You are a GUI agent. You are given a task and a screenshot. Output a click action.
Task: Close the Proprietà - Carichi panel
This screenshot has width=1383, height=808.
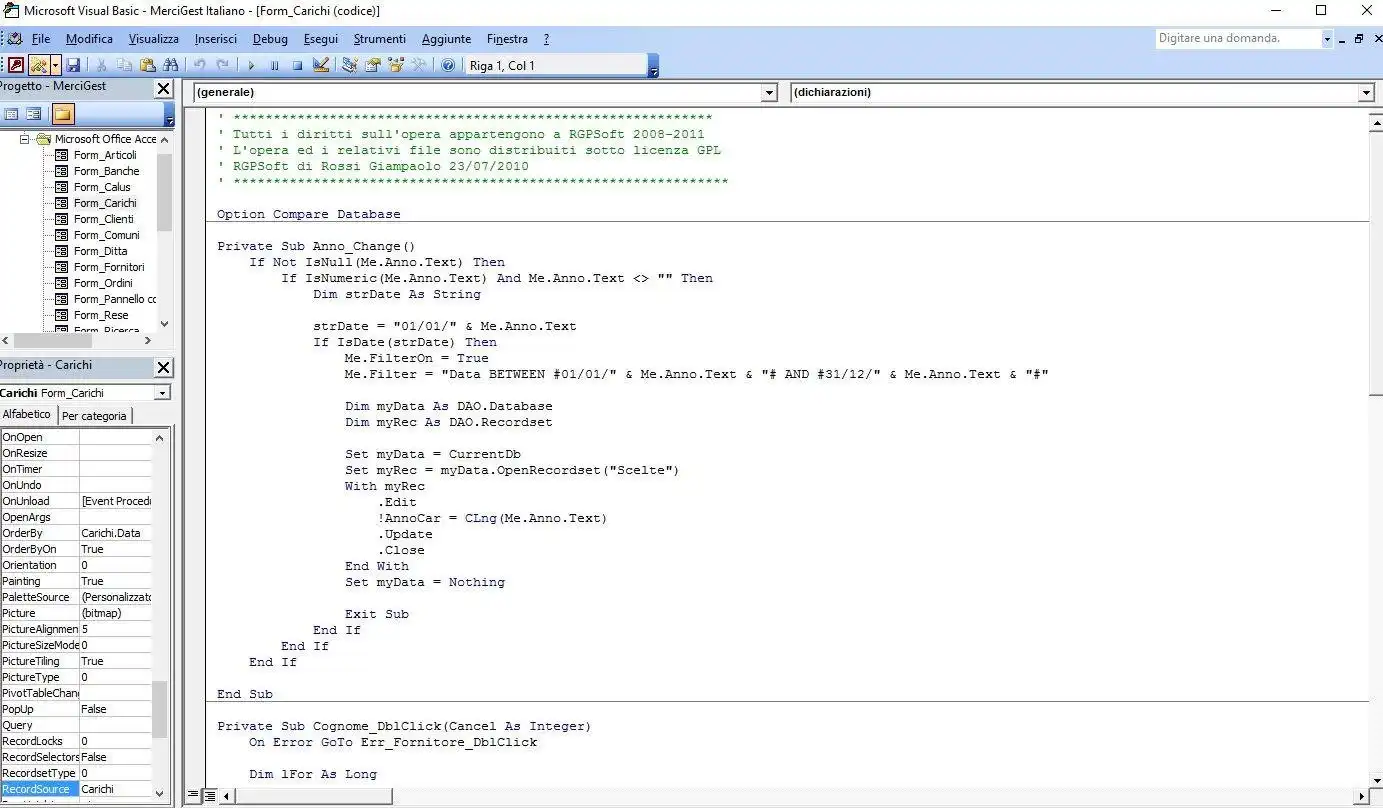(164, 367)
